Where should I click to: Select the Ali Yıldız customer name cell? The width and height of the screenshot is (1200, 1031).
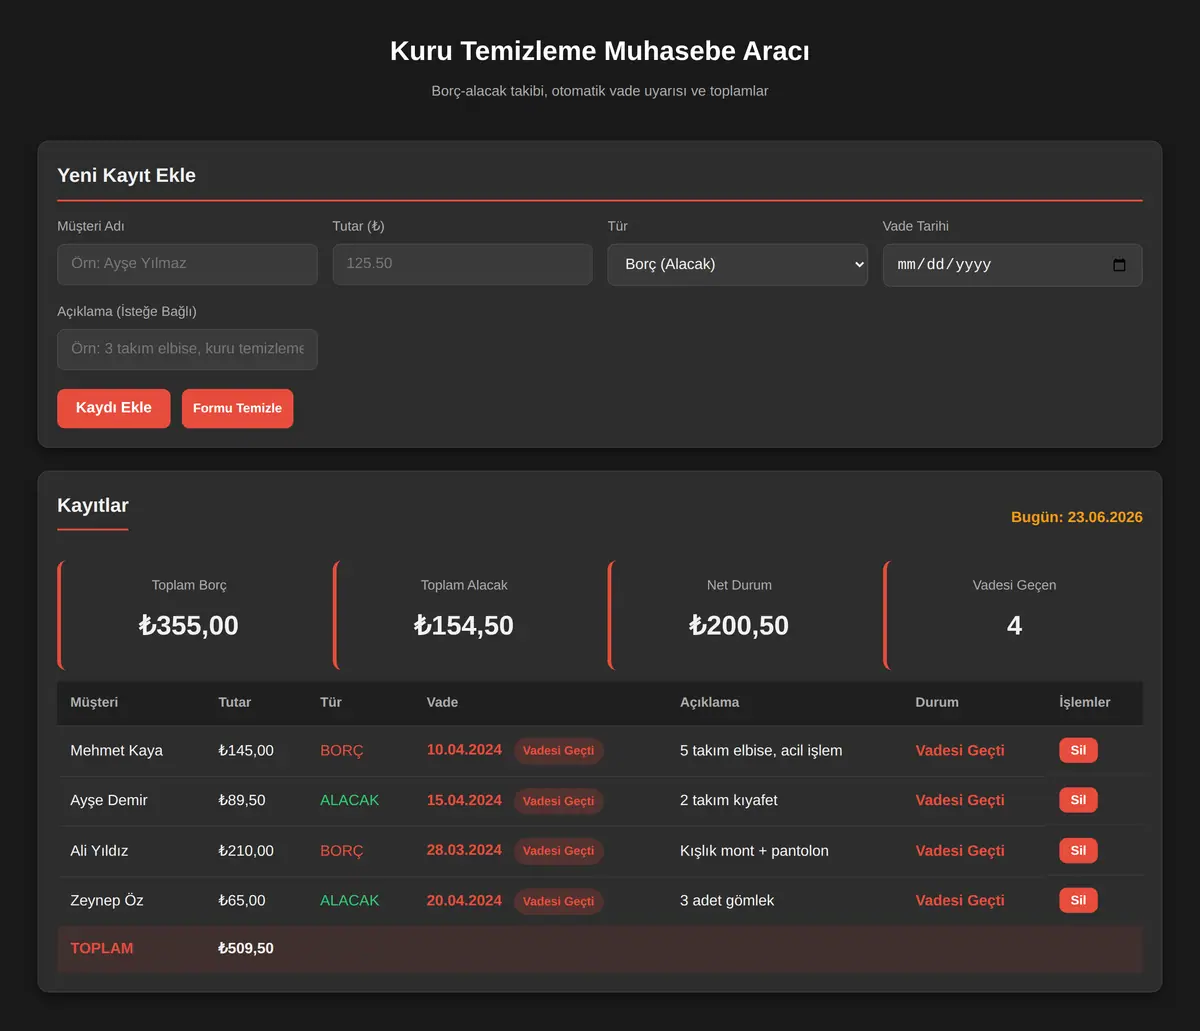[99, 851]
